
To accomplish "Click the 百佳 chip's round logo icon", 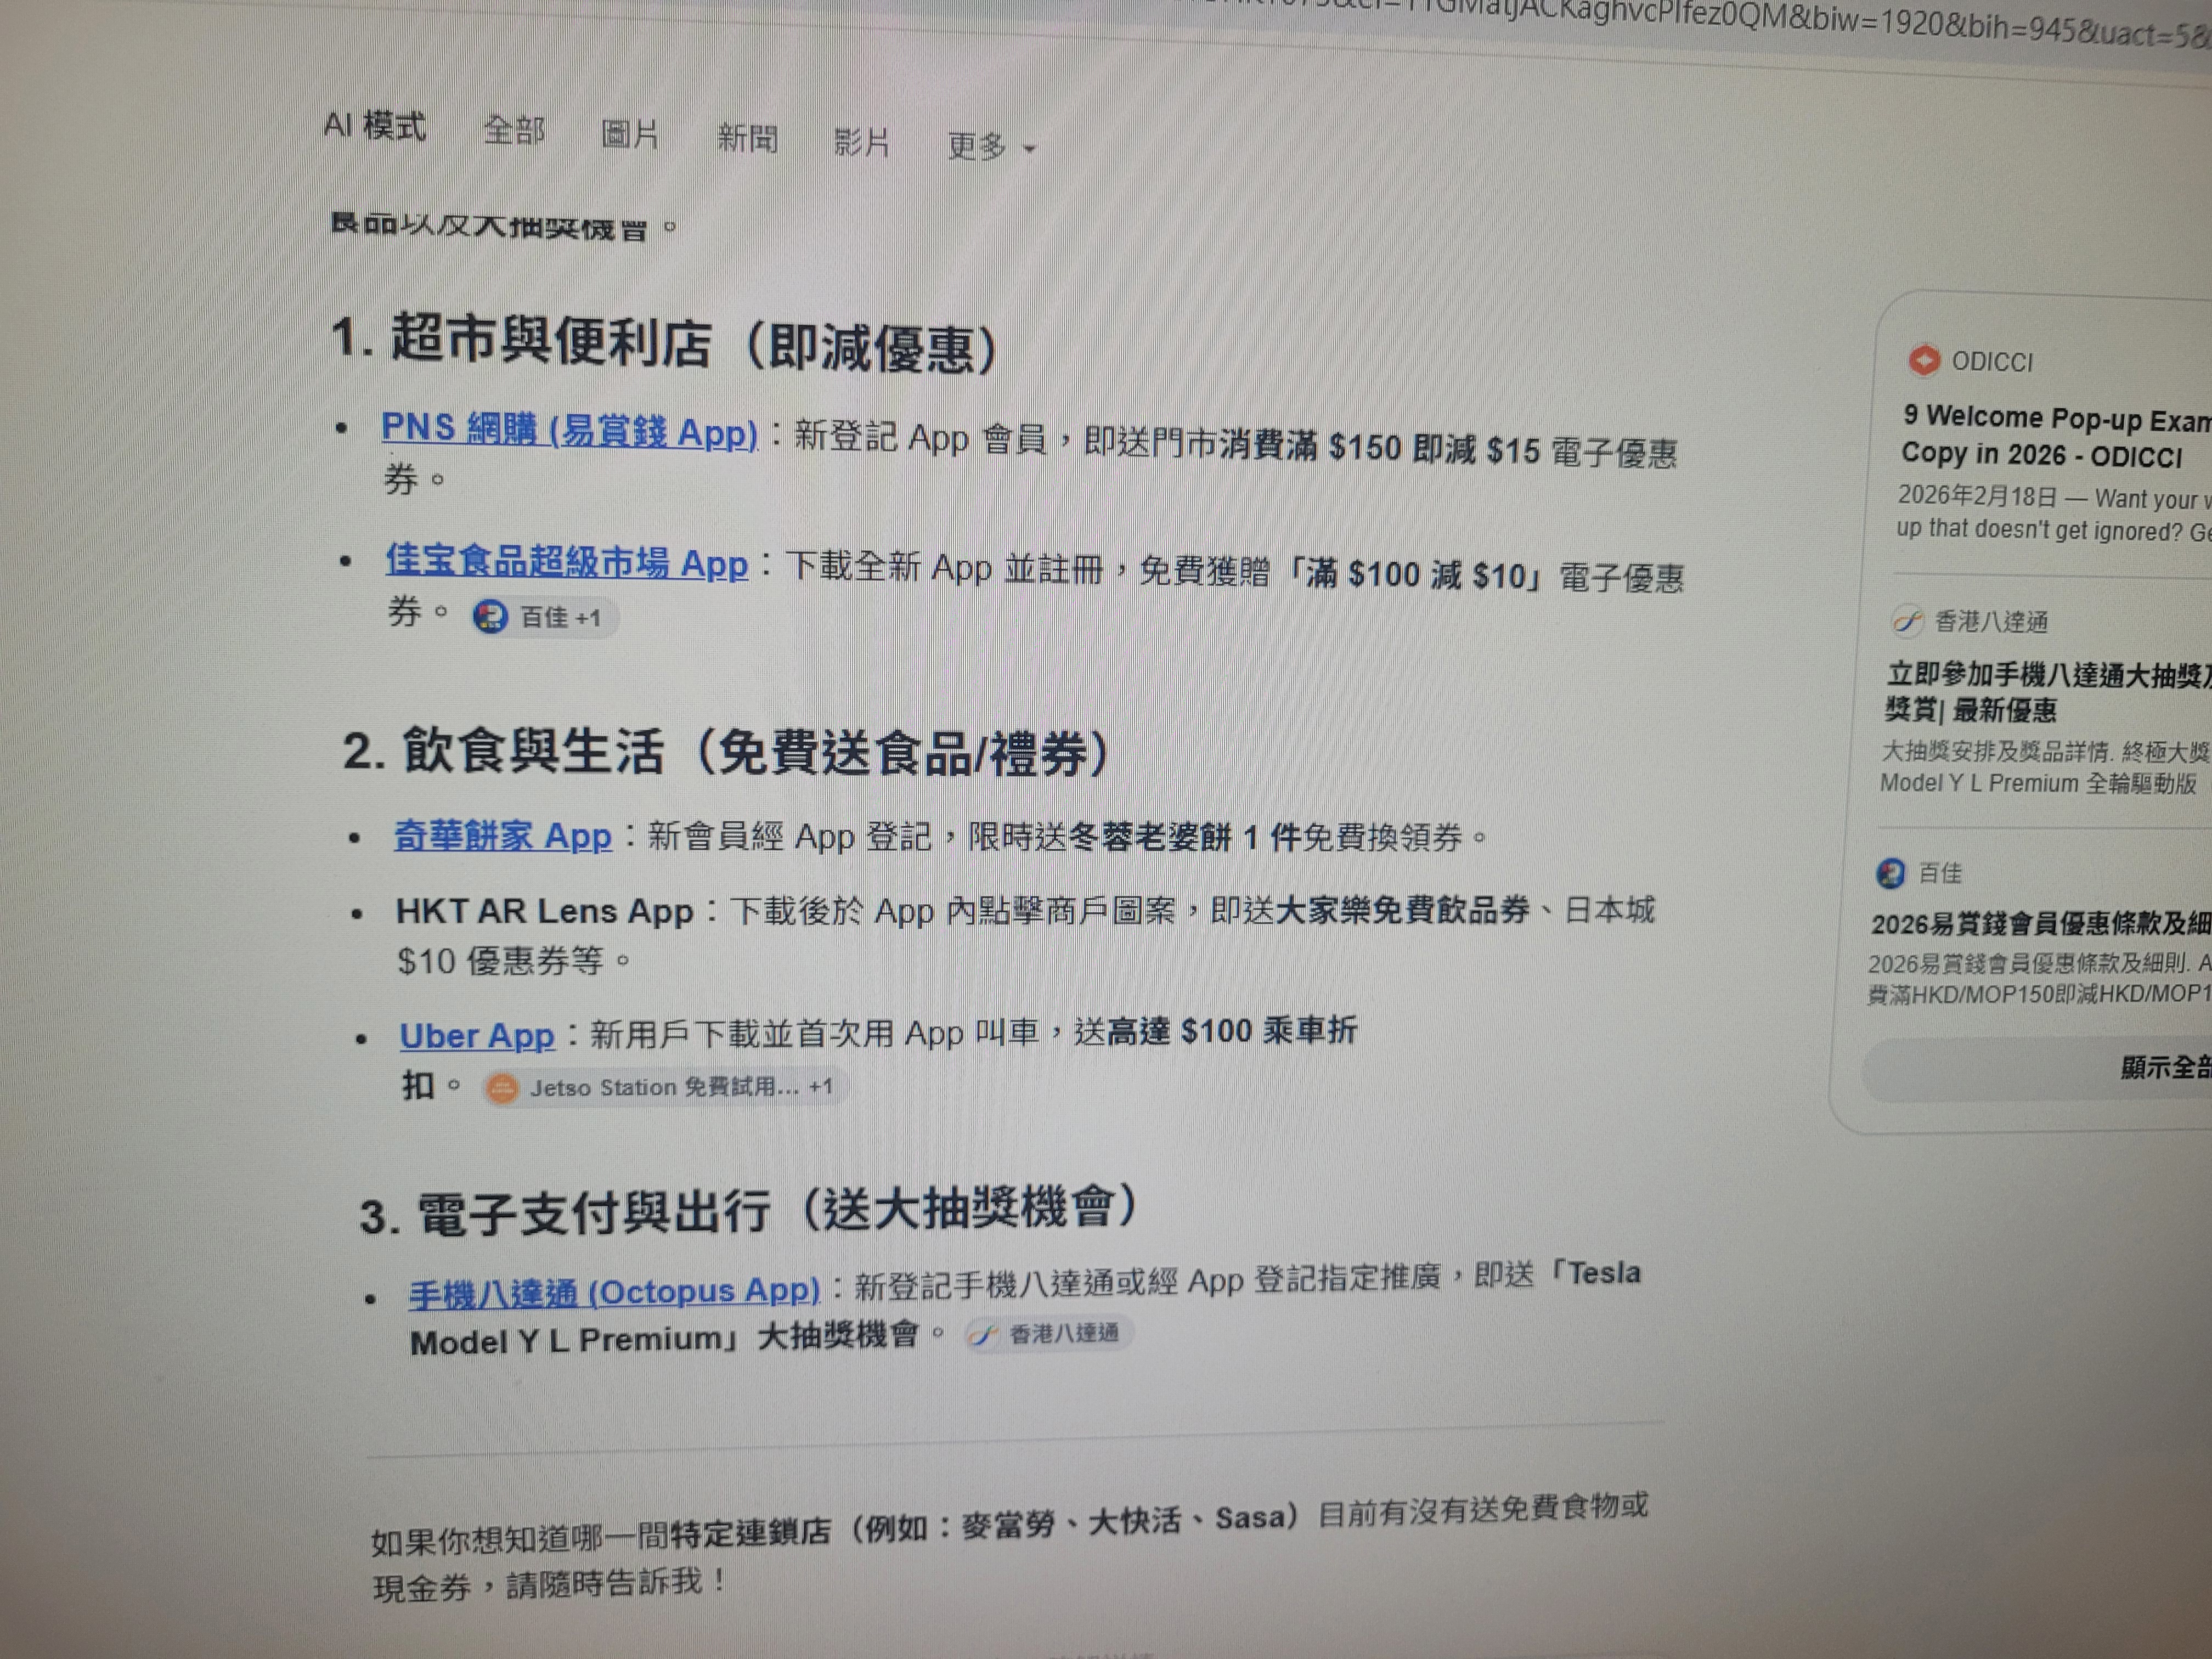I will click(x=490, y=616).
